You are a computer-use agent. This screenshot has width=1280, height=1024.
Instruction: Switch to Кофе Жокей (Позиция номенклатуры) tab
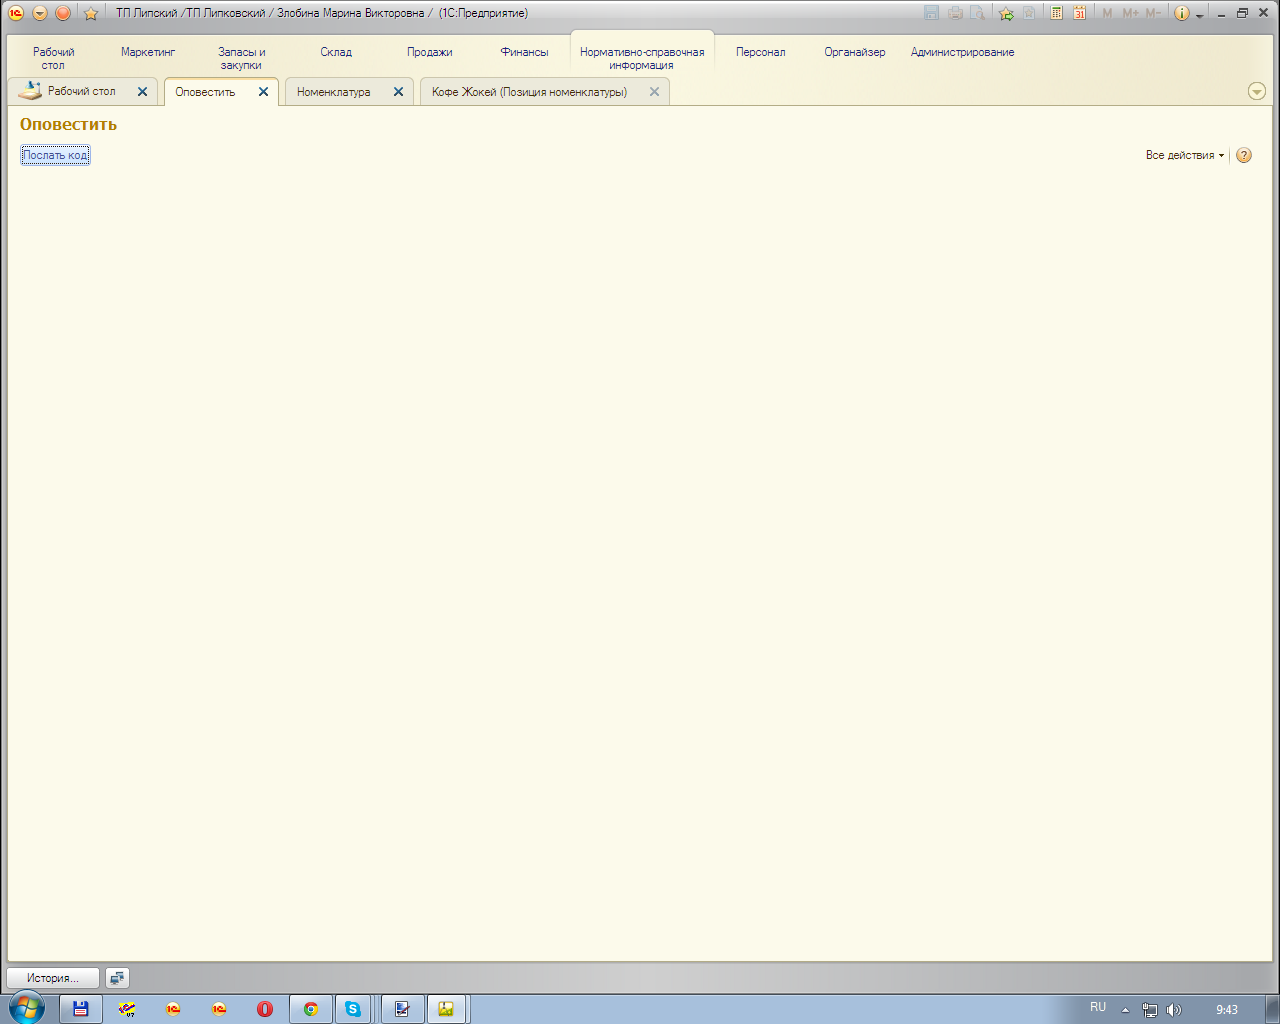[x=530, y=92]
